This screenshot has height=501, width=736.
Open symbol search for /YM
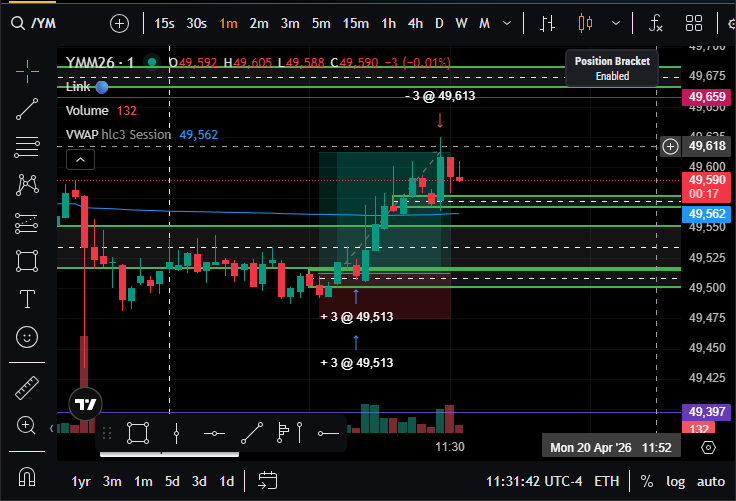(34, 23)
